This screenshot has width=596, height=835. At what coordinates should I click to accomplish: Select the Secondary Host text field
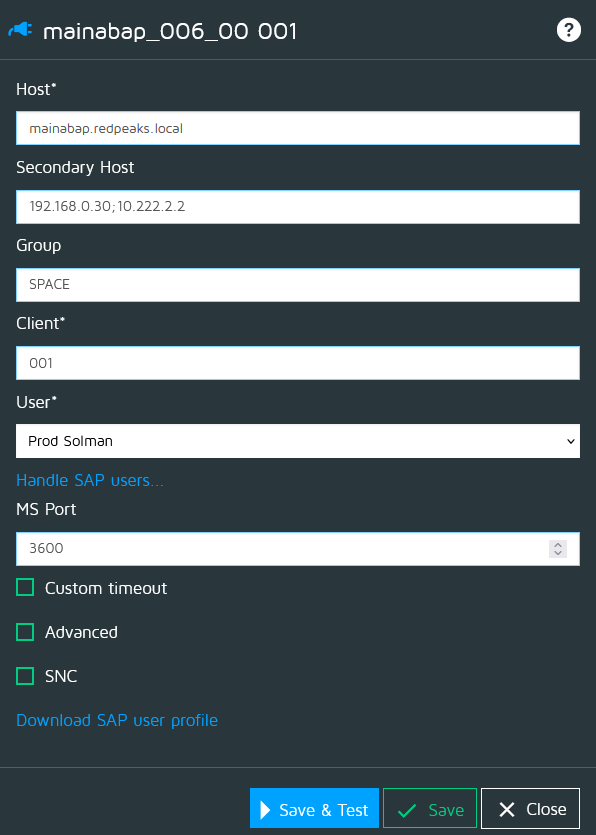click(x=298, y=207)
